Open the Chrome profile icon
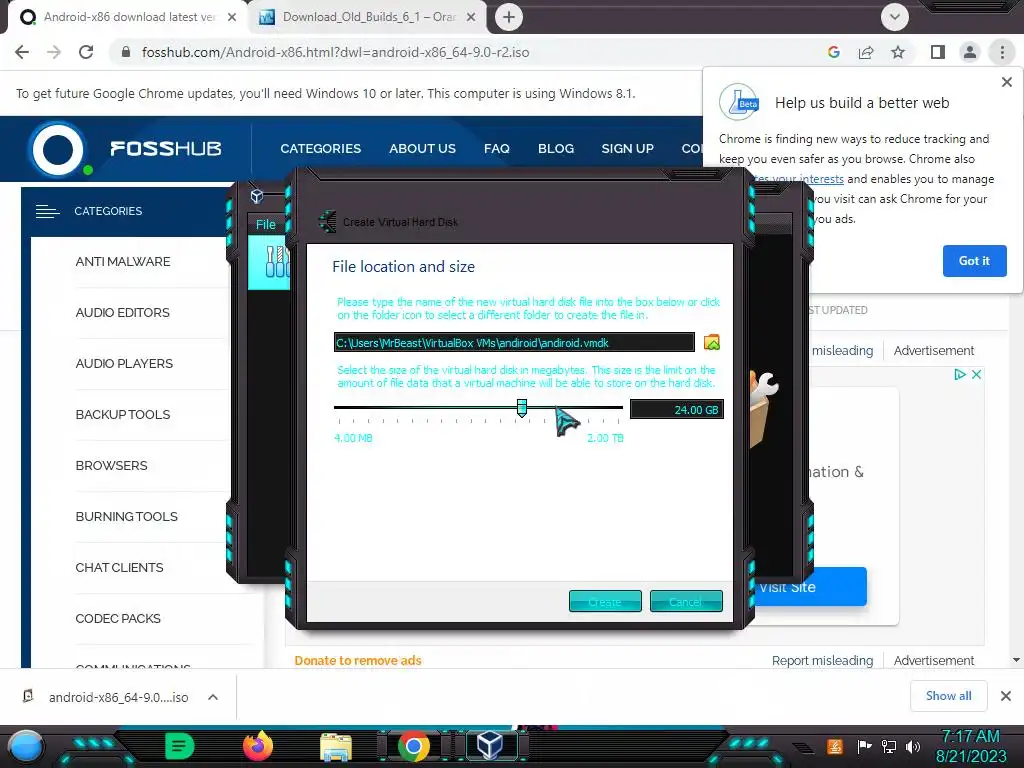This screenshot has height=768, width=1024. click(x=970, y=52)
